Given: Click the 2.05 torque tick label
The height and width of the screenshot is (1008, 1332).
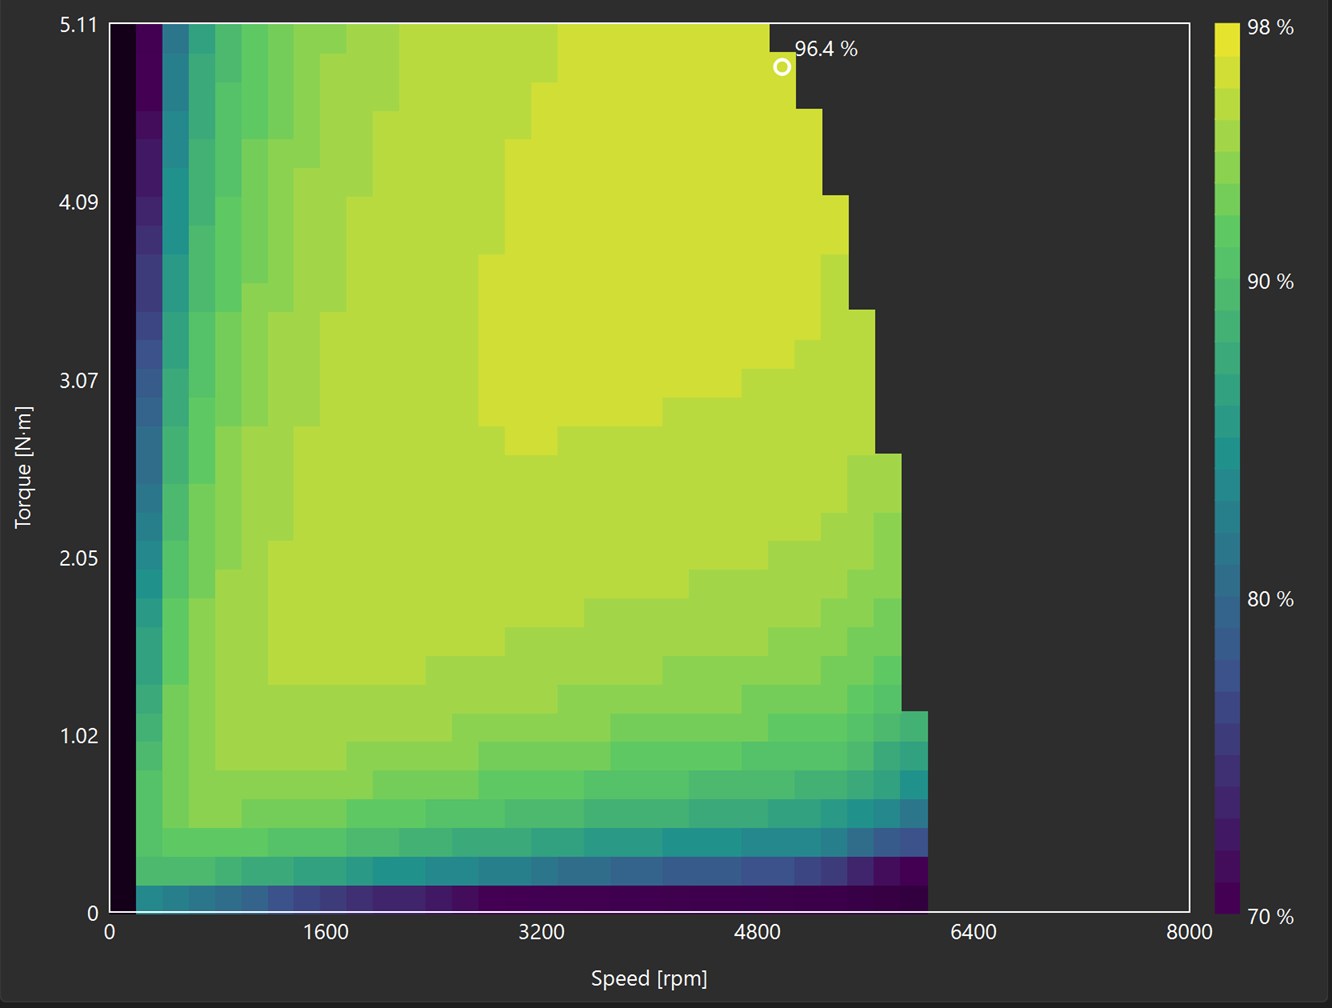Looking at the screenshot, I should coord(79,558).
